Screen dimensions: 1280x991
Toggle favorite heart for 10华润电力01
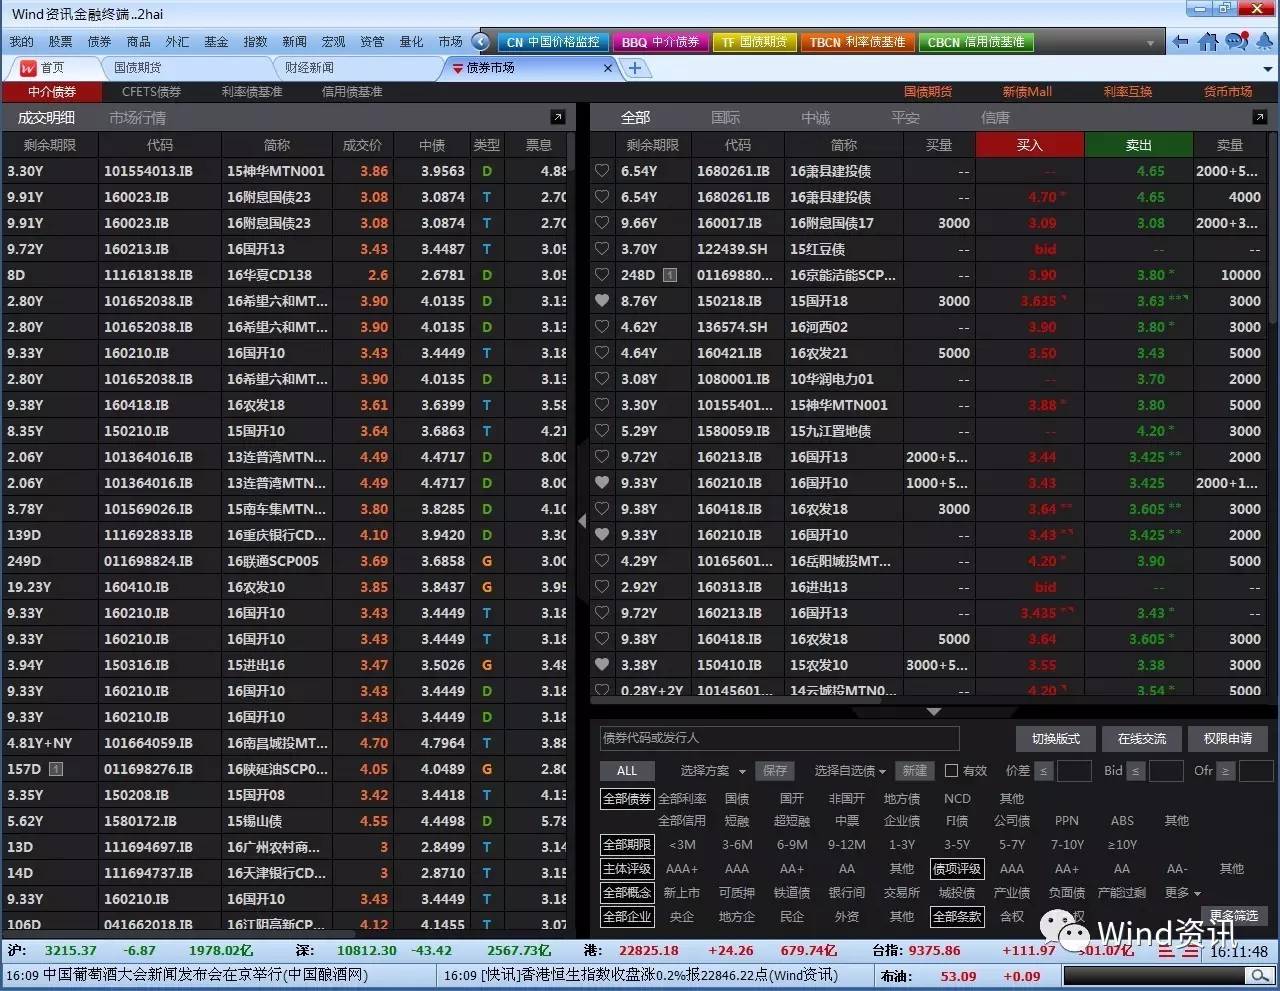click(602, 379)
